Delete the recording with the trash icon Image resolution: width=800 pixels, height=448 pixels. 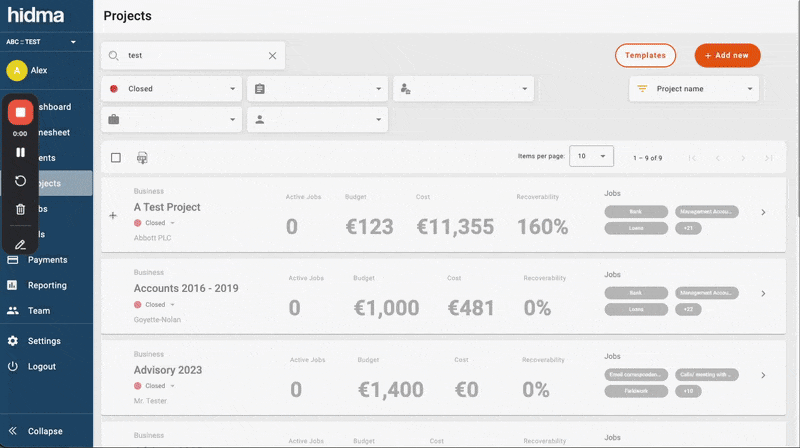[20, 209]
